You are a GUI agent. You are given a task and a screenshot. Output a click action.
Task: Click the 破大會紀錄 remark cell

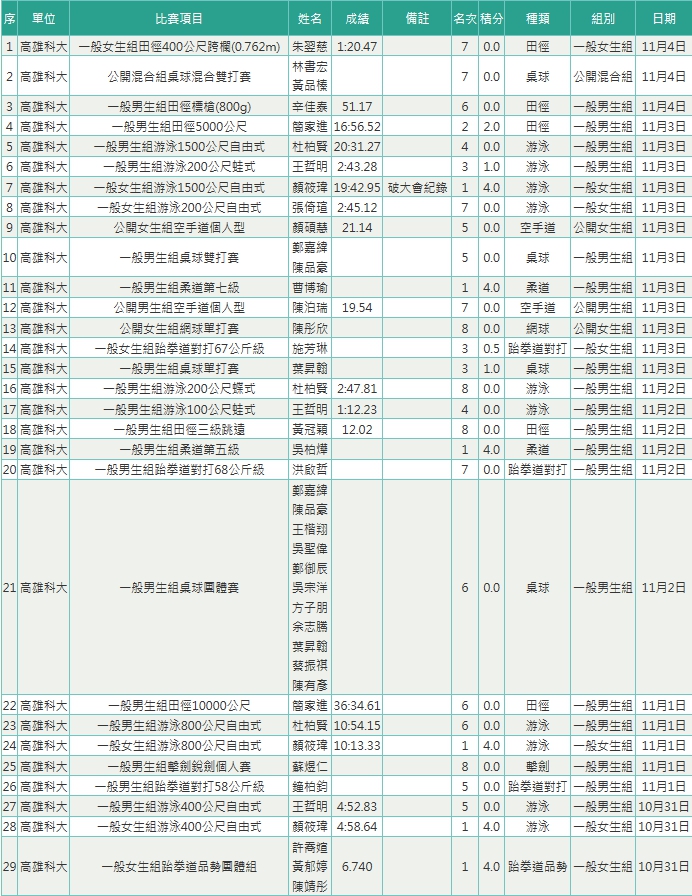click(417, 187)
